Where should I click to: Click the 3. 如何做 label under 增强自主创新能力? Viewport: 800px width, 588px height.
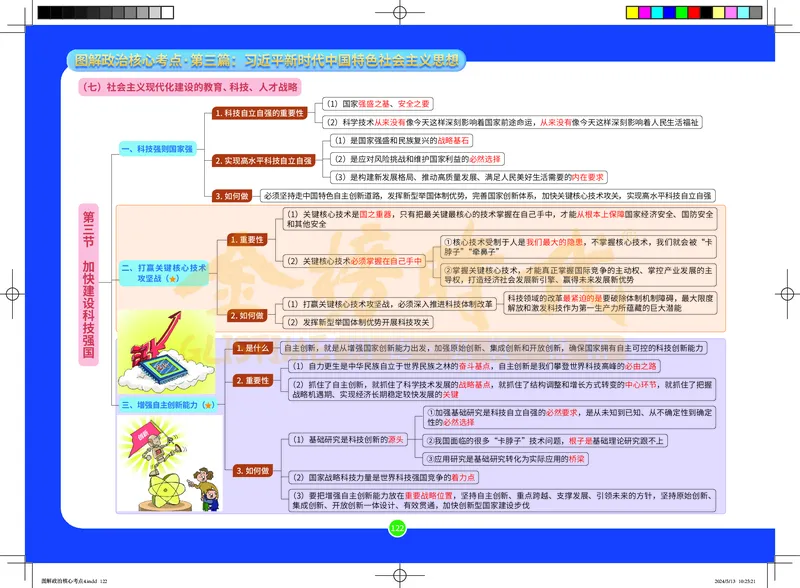252,469
